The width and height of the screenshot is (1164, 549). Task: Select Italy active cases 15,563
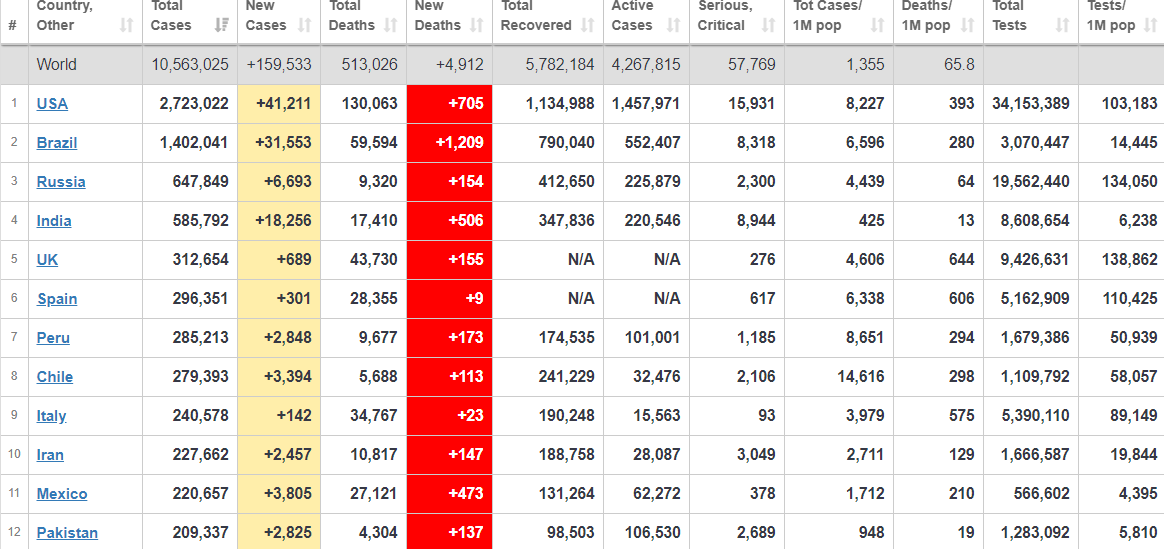pos(655,415)
